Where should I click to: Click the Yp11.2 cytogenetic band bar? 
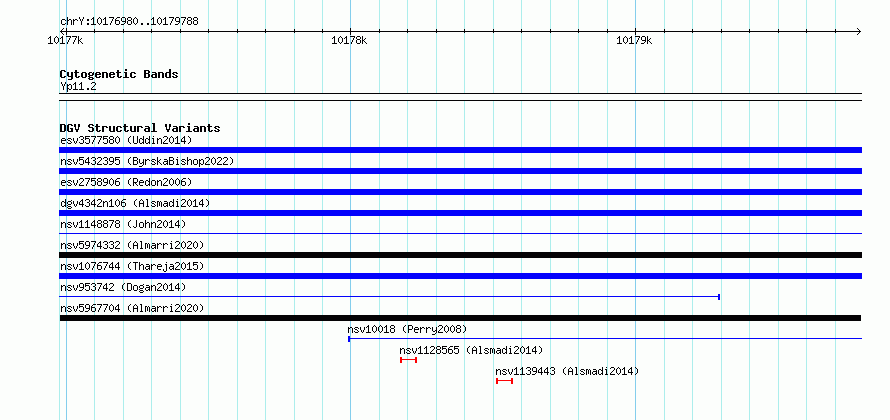(x=460, y=97)
